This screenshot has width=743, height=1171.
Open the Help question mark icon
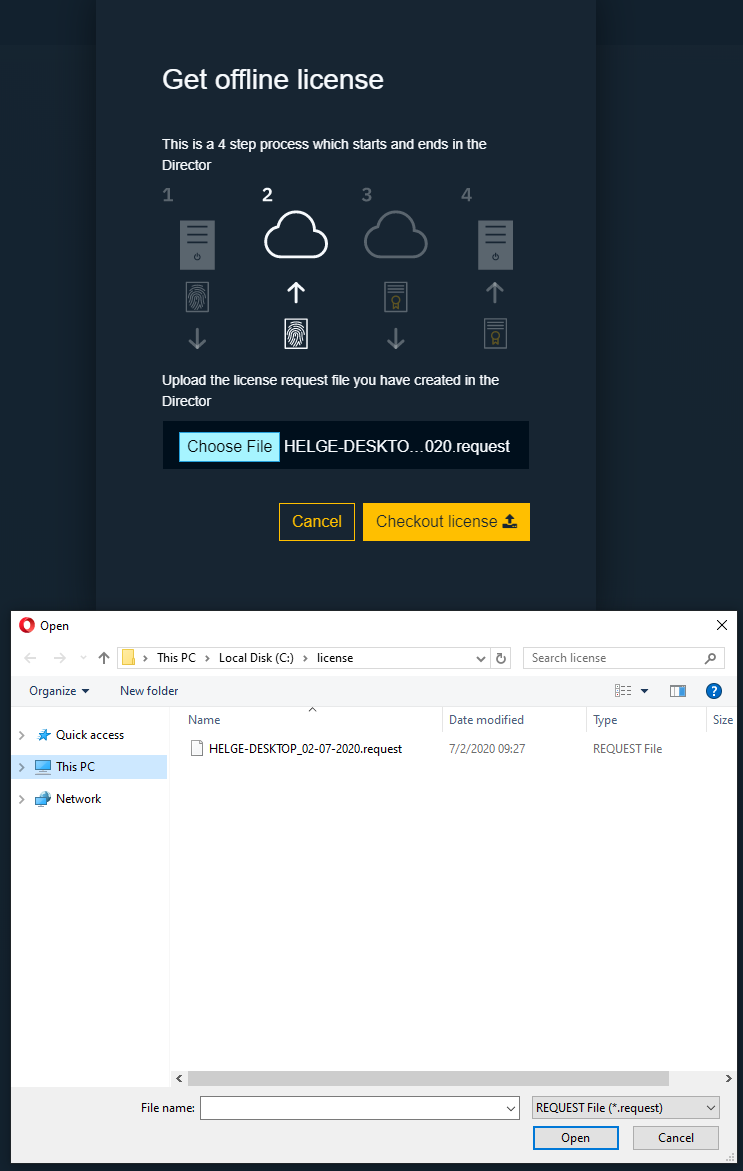tap(714, 691)
